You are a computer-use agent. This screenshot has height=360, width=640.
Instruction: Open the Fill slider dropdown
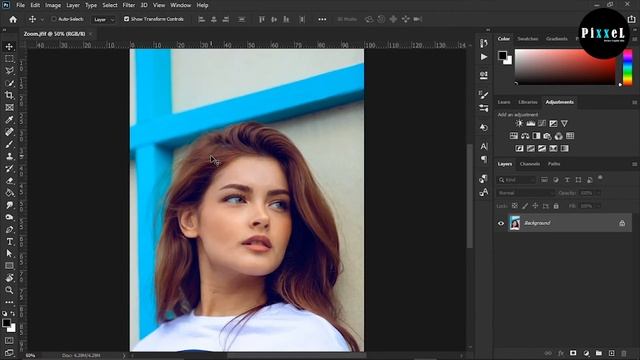(598, 206)
